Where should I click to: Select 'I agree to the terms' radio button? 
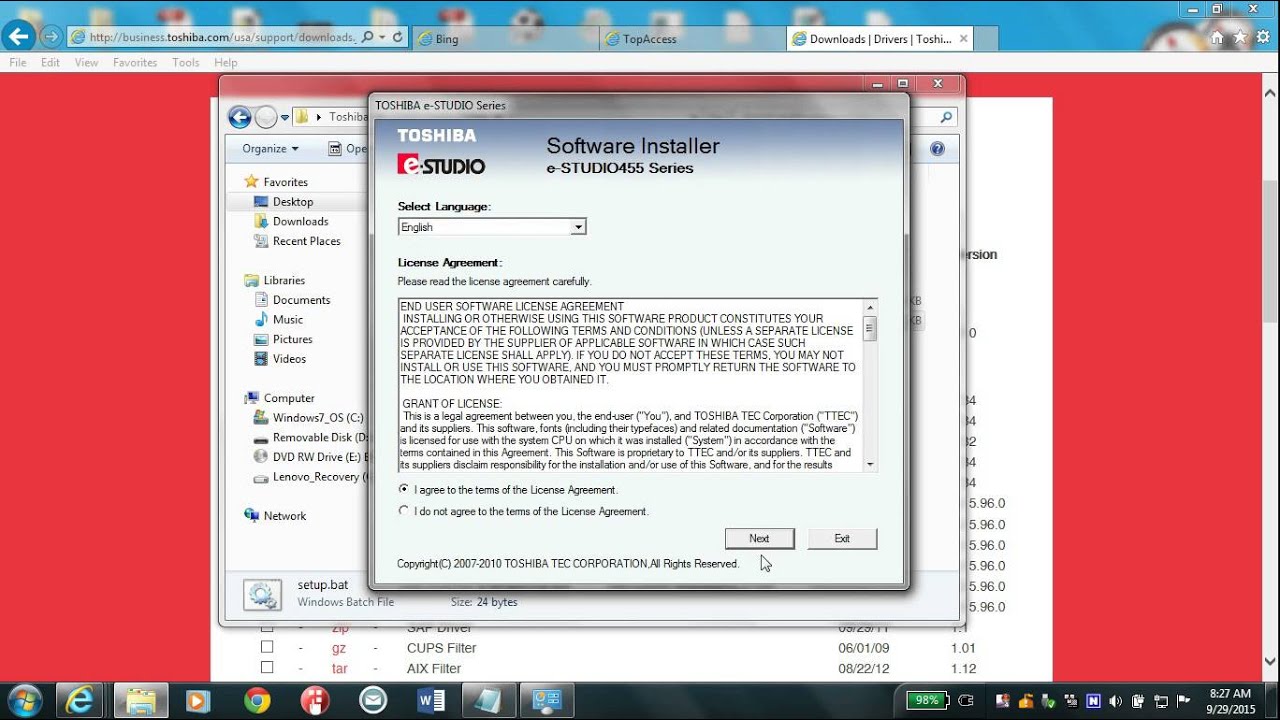point(404,489)
